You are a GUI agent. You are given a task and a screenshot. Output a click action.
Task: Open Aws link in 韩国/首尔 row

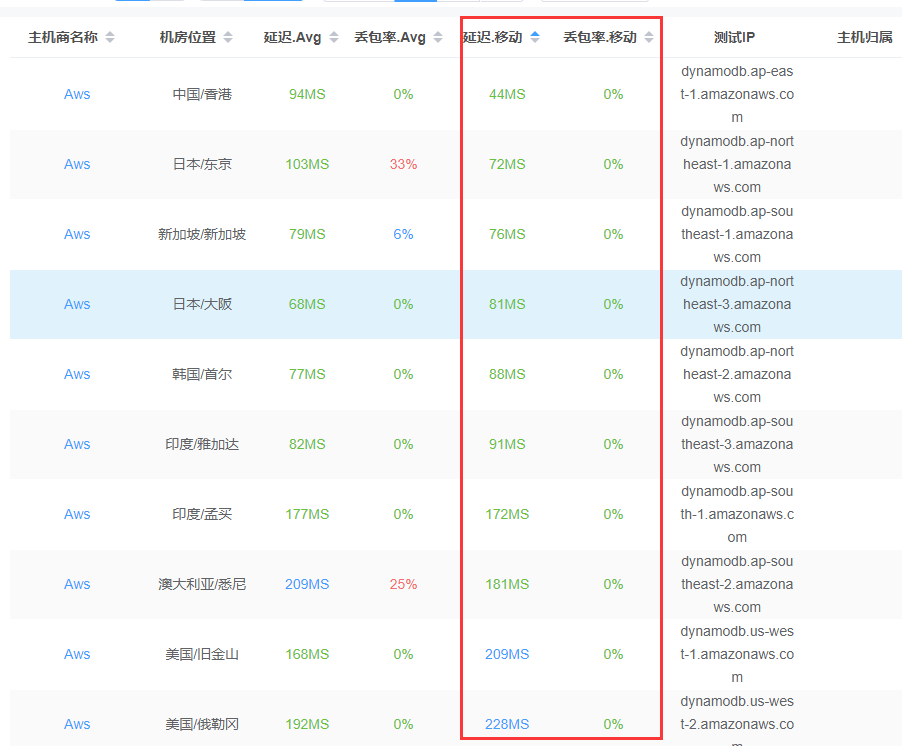point(77,374)
